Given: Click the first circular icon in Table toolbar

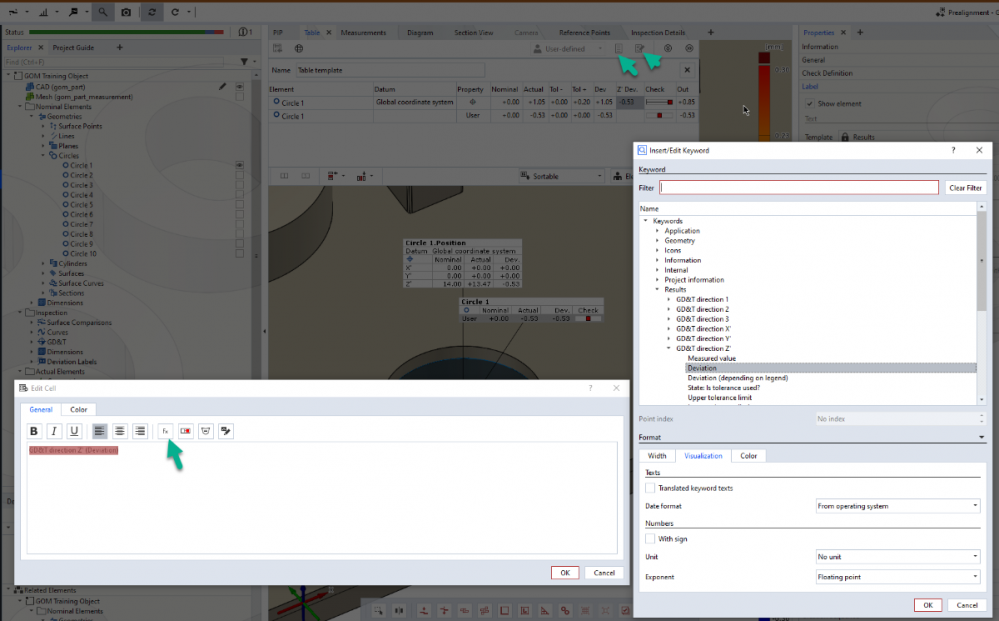Looking at the screenshot, I should pyautogui.click(x=668, y=48).
